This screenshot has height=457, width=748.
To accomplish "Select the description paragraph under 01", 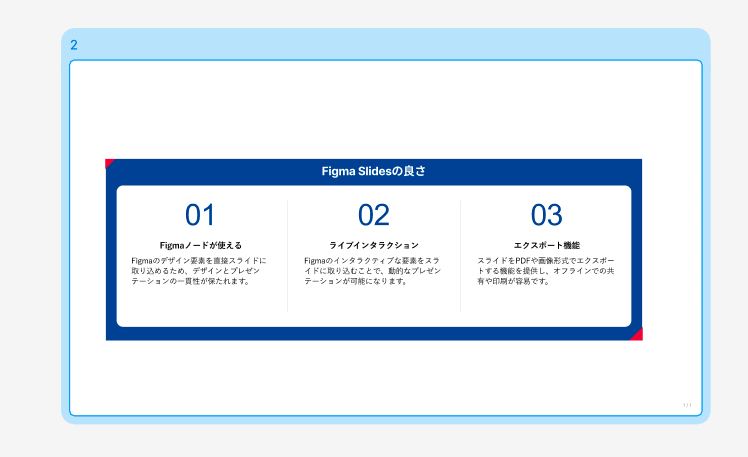I will click(199, 271).
